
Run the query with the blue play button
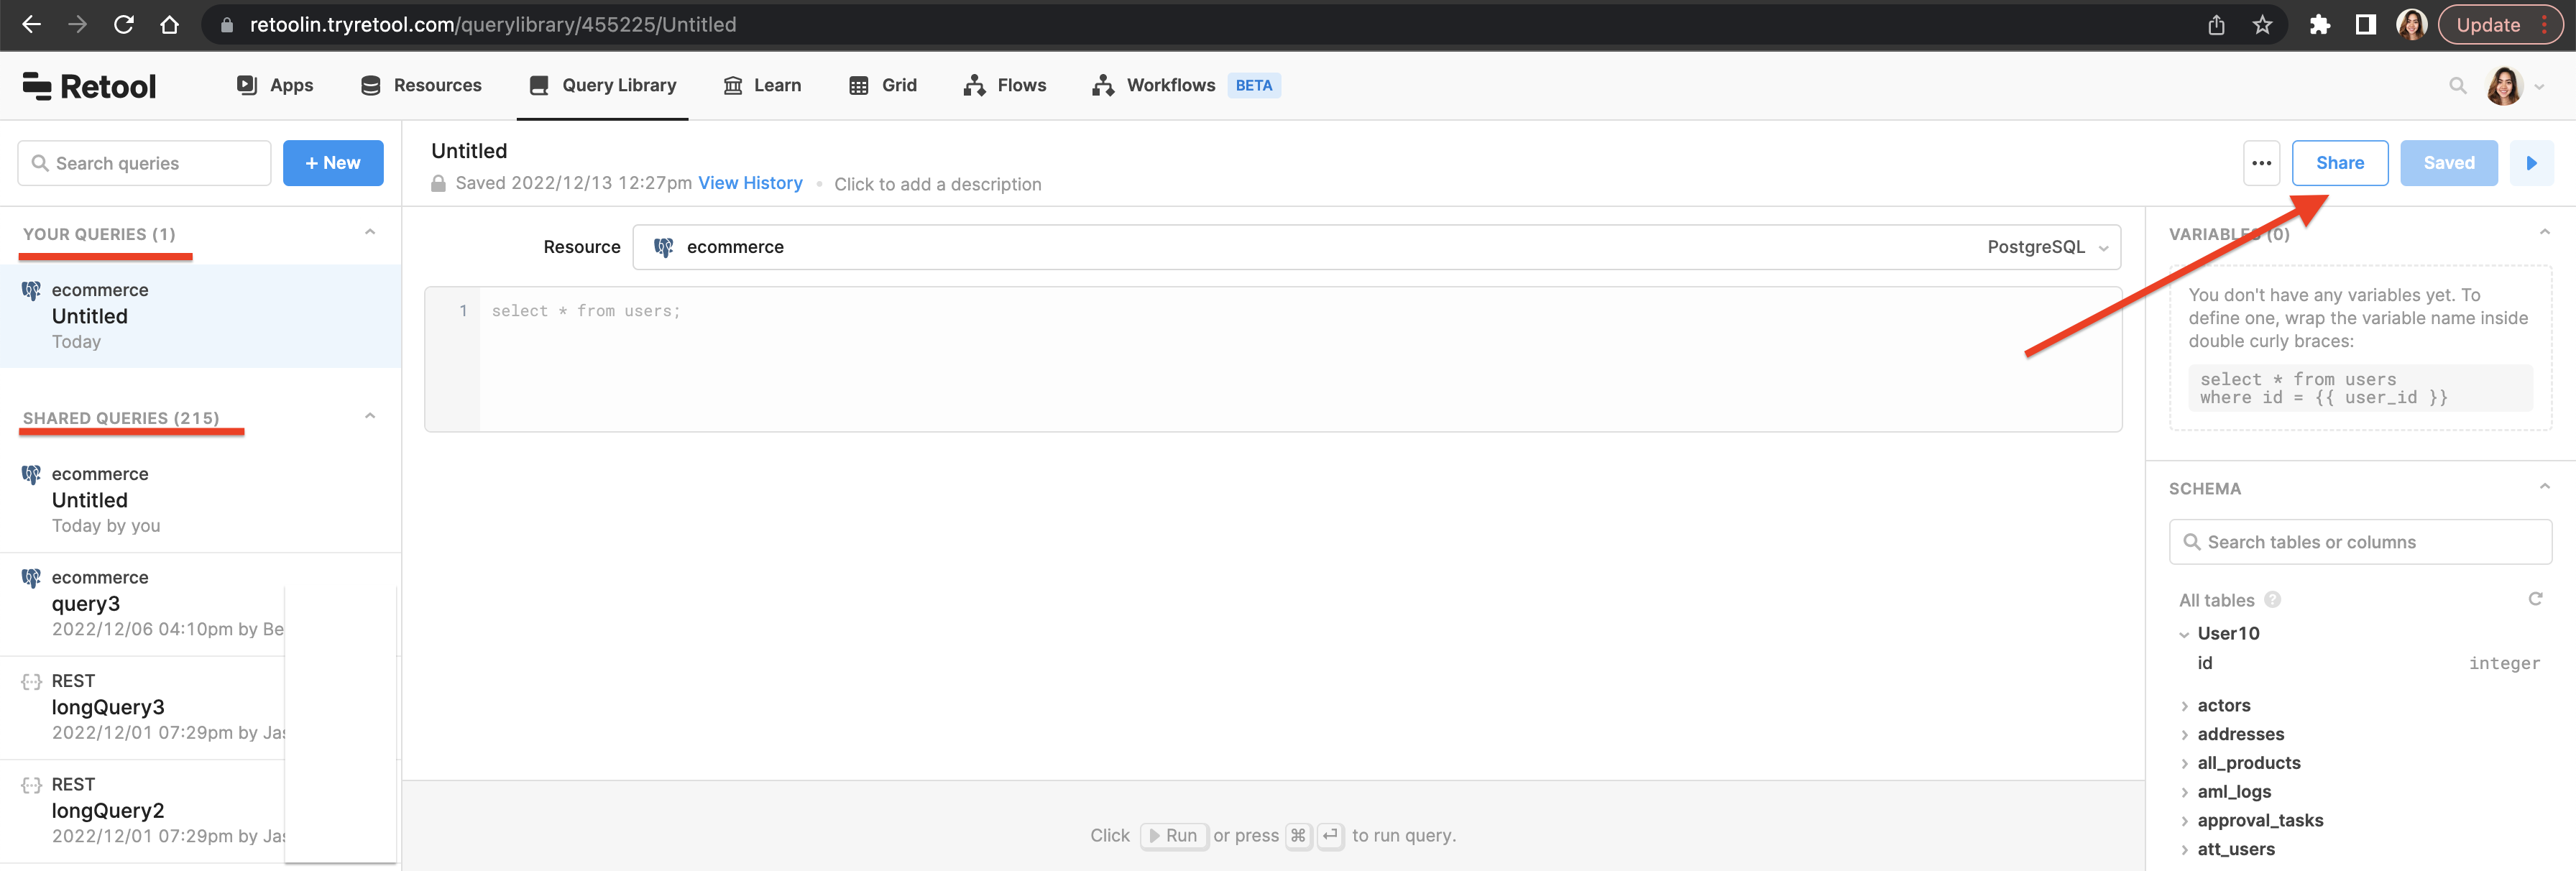(x=2531, y=163)
